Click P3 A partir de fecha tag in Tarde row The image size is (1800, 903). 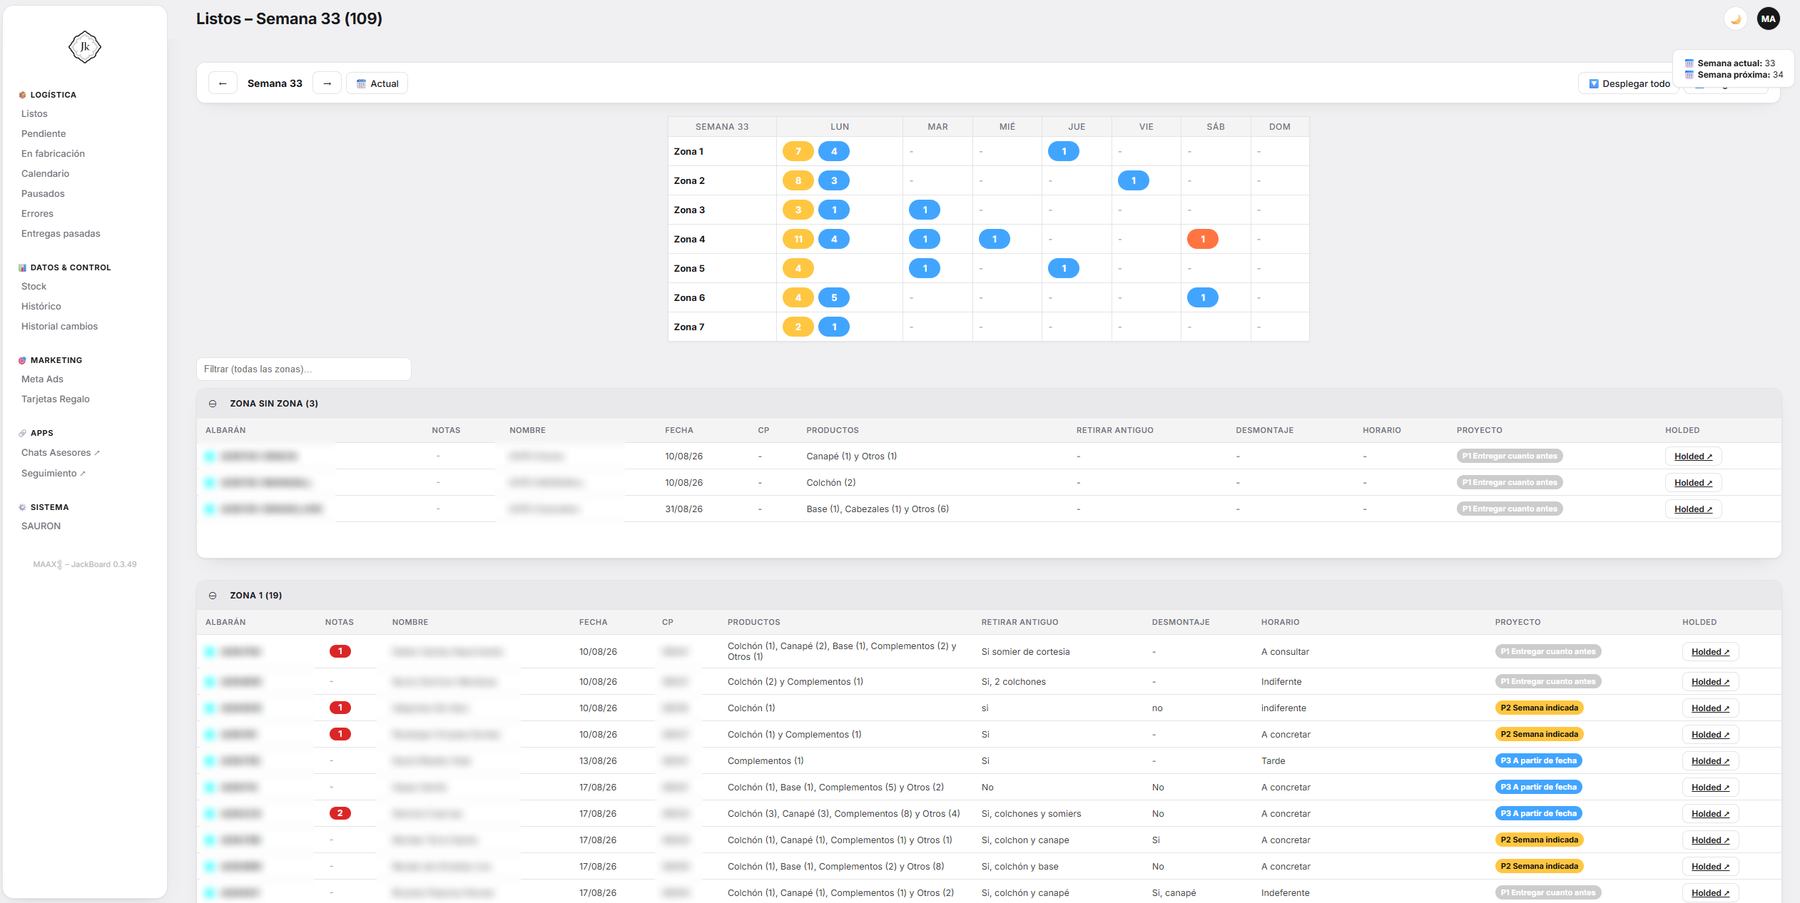(1539, 761)
